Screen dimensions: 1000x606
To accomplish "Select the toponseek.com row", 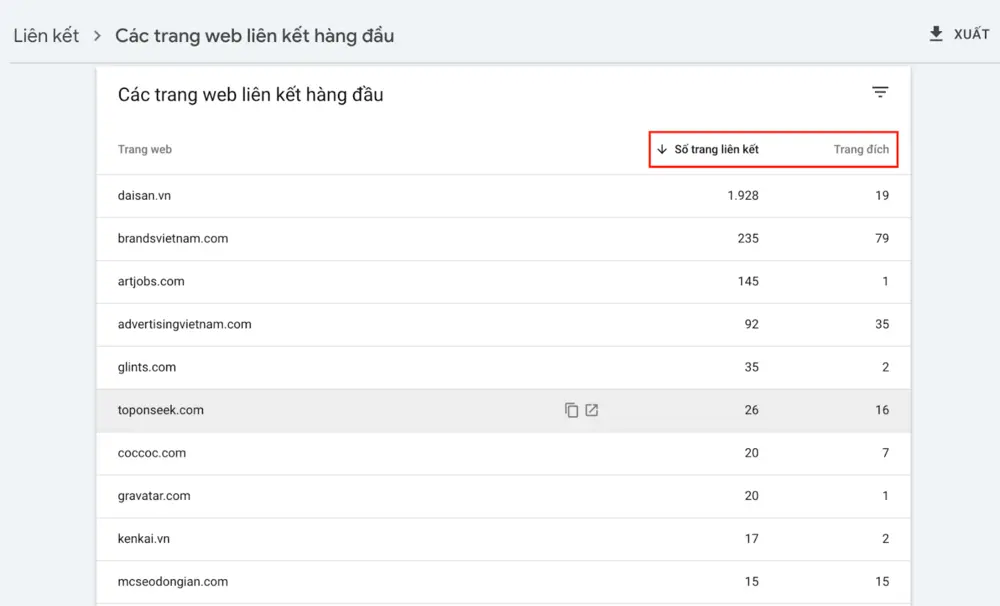I will [x=503, y=410].
